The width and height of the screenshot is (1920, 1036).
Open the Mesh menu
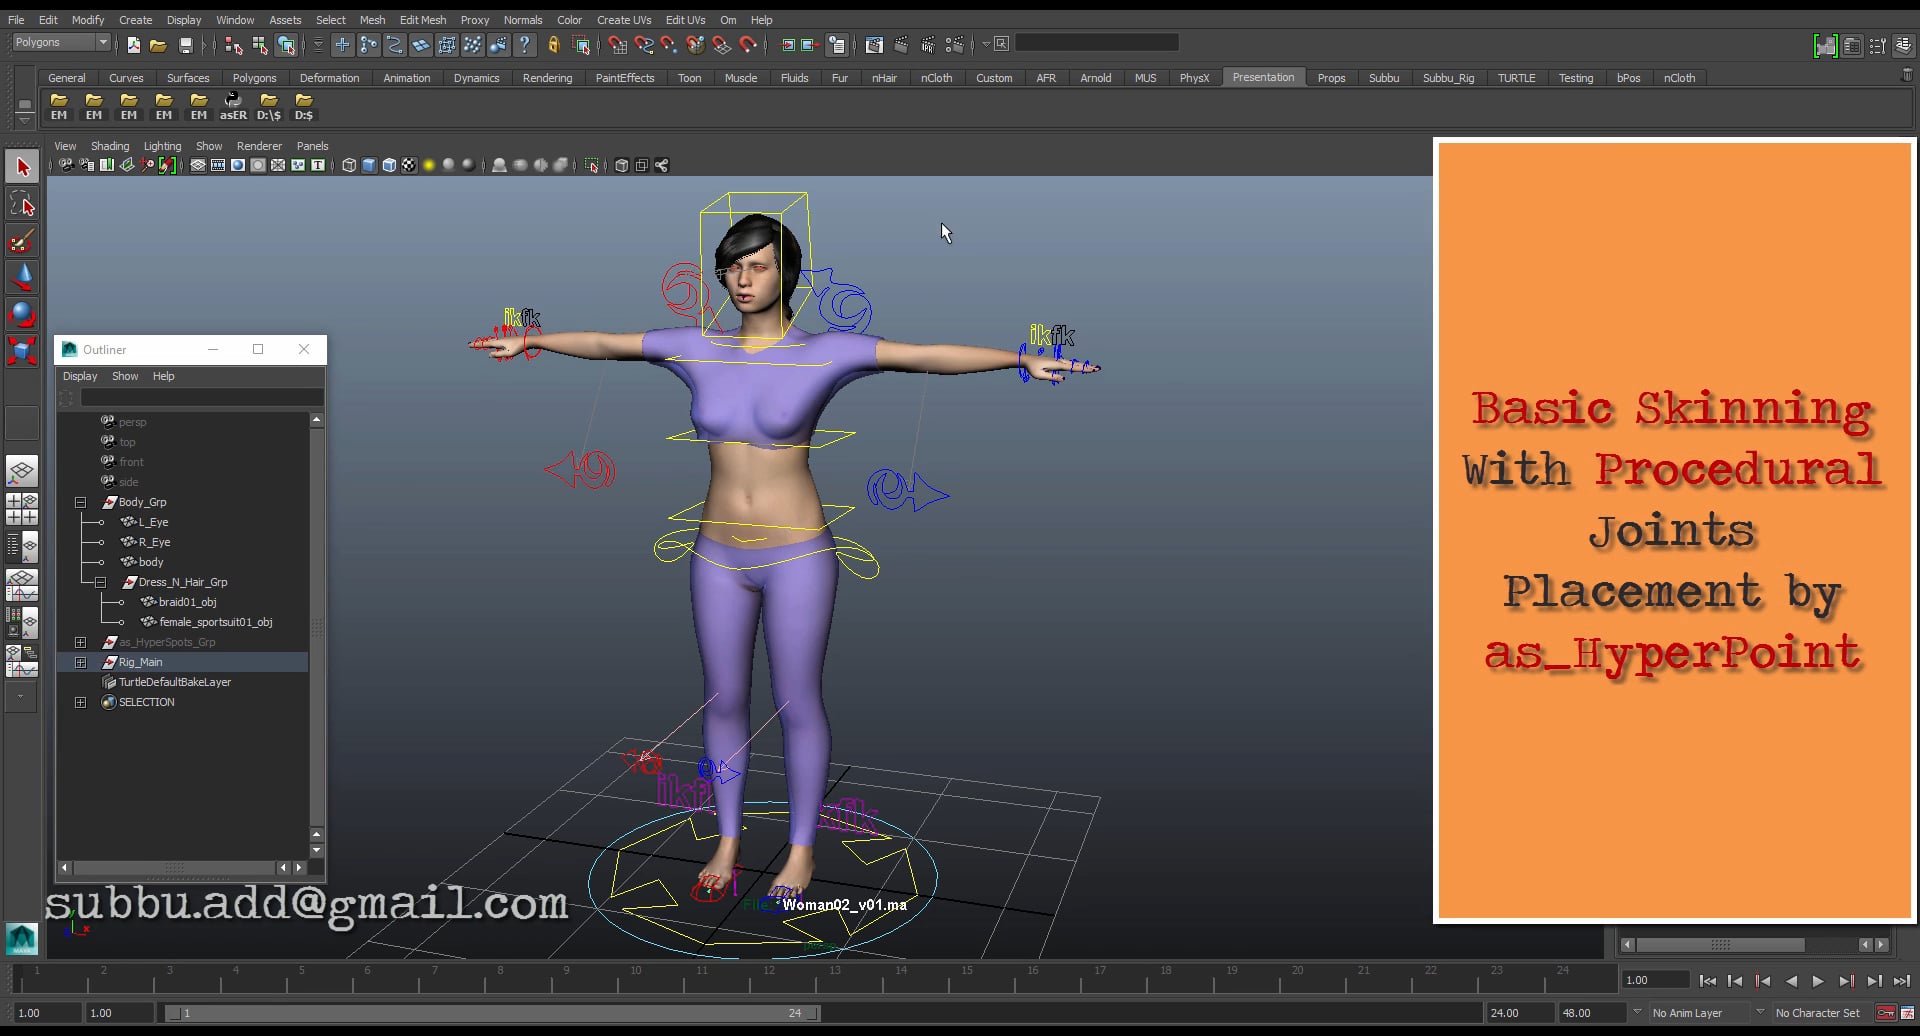pyautogui.click(x=372, y=19)
